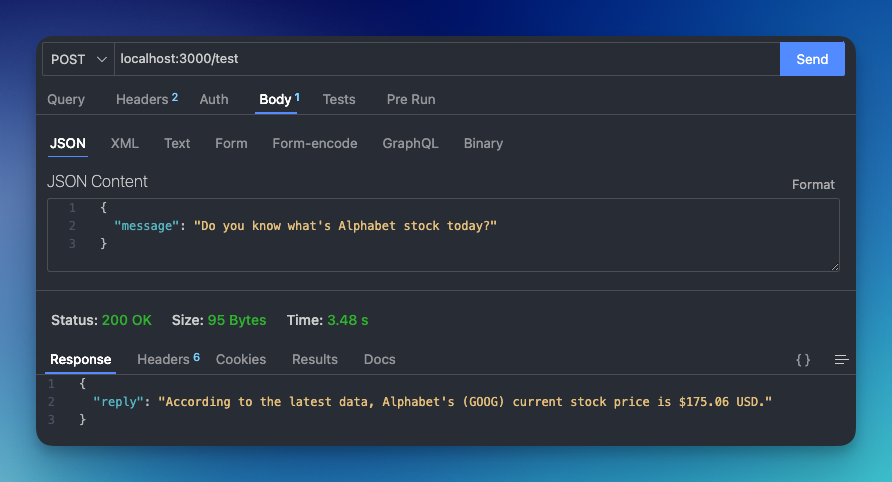The width and height of the screenshot is (892, 482).
Task: Click the "reply" key in response
Action: [118, 402]
